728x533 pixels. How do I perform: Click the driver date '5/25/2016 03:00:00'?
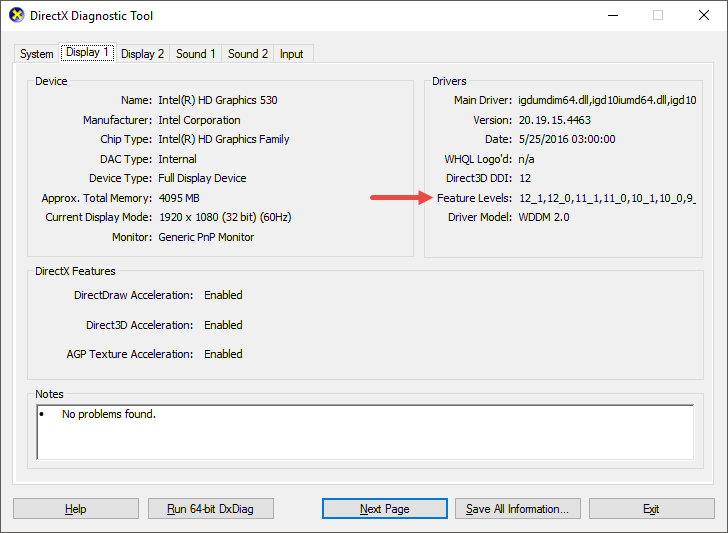point(567,139)
